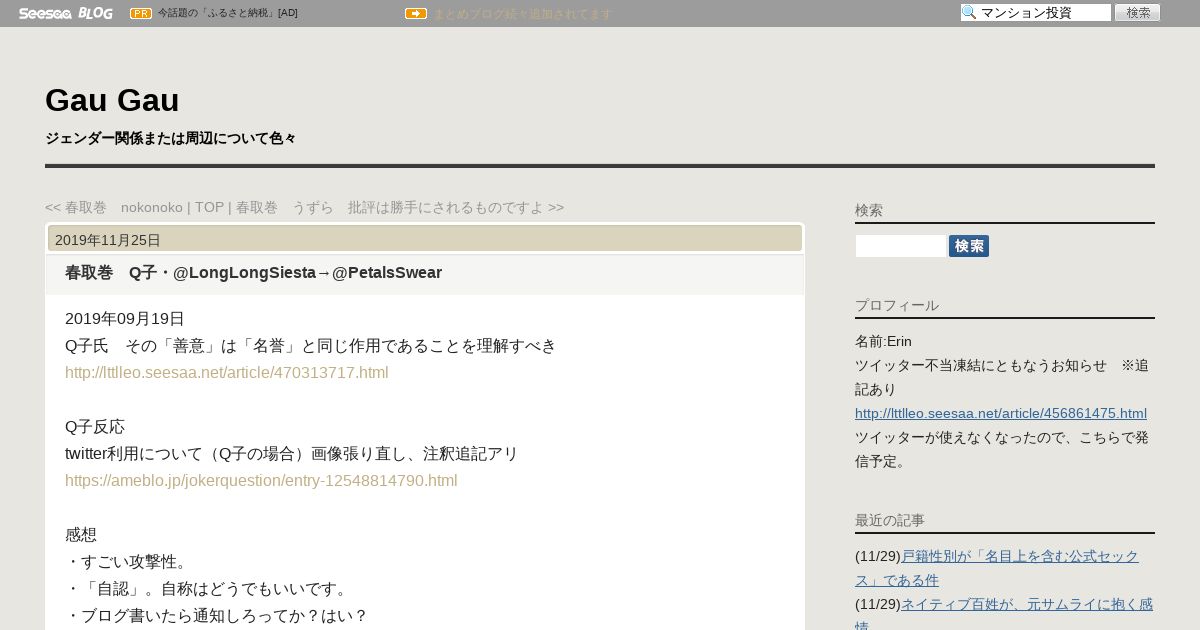Click the プロフィール heading

coord(897,305)
